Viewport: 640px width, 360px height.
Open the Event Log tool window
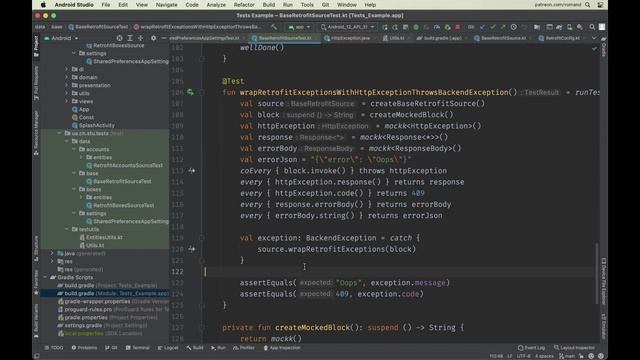531,348
